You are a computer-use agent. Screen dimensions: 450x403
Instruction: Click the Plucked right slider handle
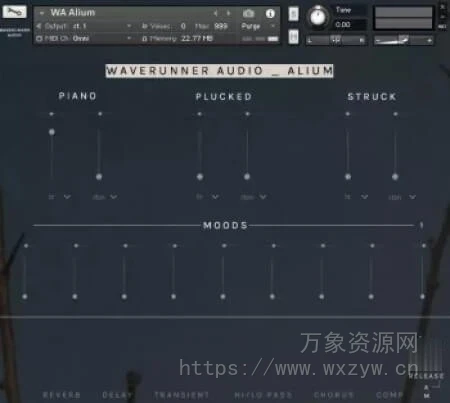point(247,177)
